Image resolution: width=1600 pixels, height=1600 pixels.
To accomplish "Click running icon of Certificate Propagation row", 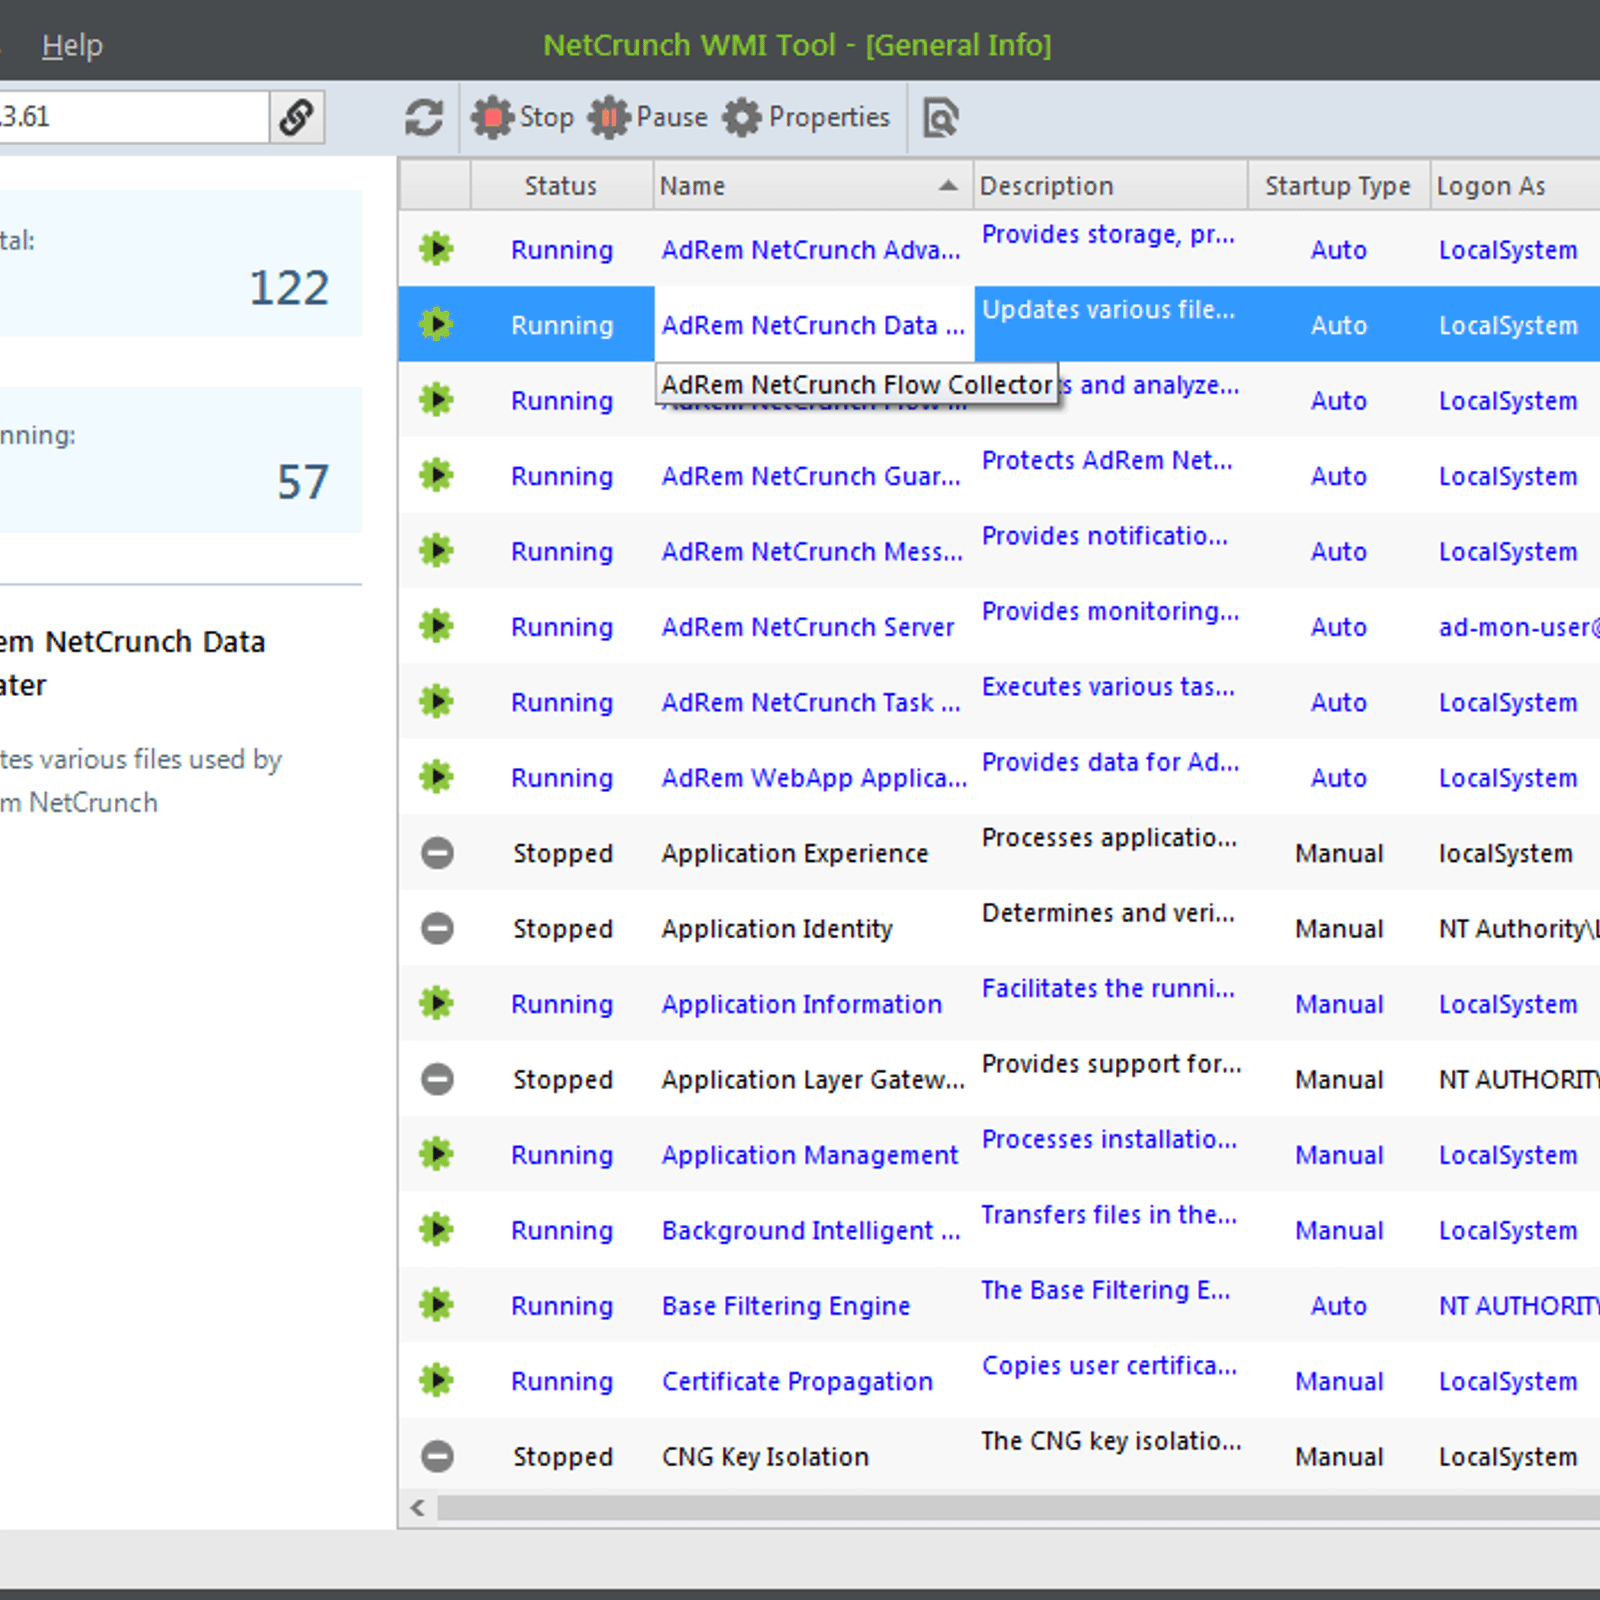I will [x=436, y=1380].
